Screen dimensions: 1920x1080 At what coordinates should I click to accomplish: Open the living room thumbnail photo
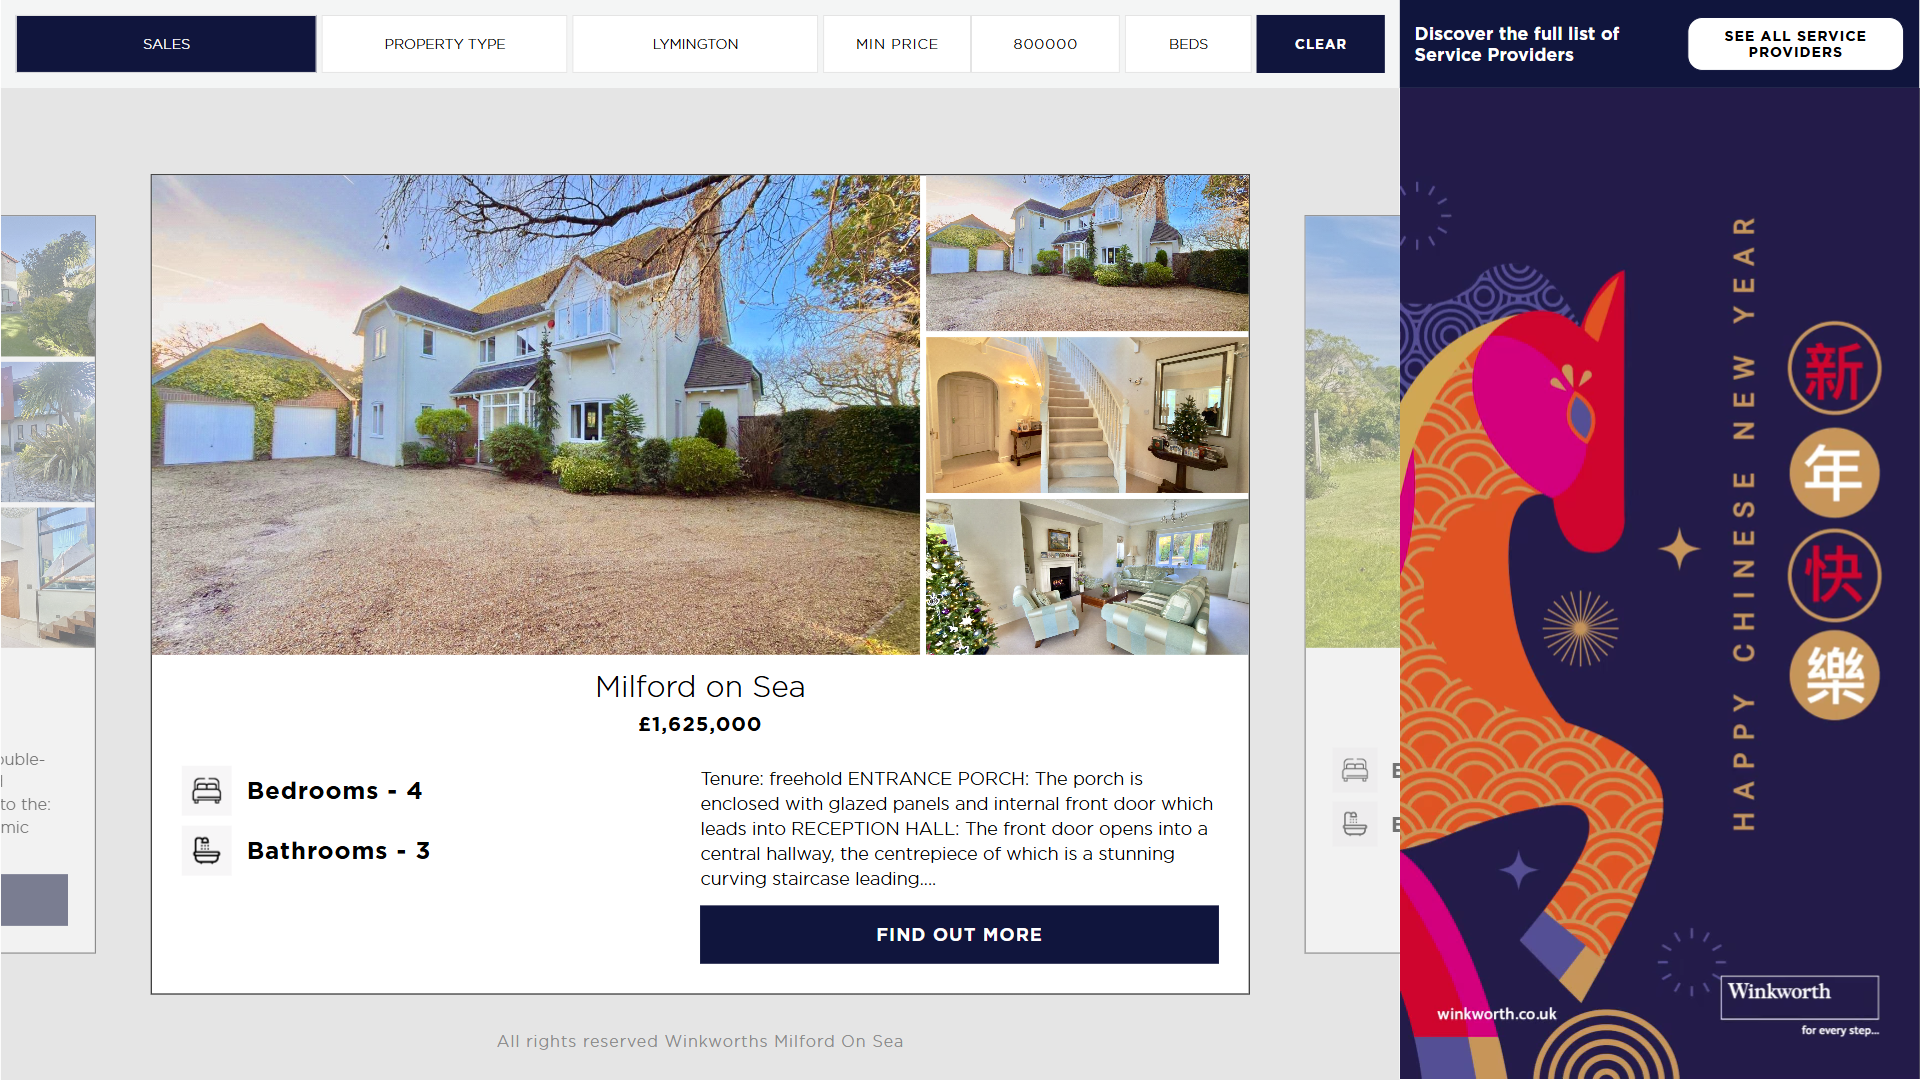[x=1087, y=577]
